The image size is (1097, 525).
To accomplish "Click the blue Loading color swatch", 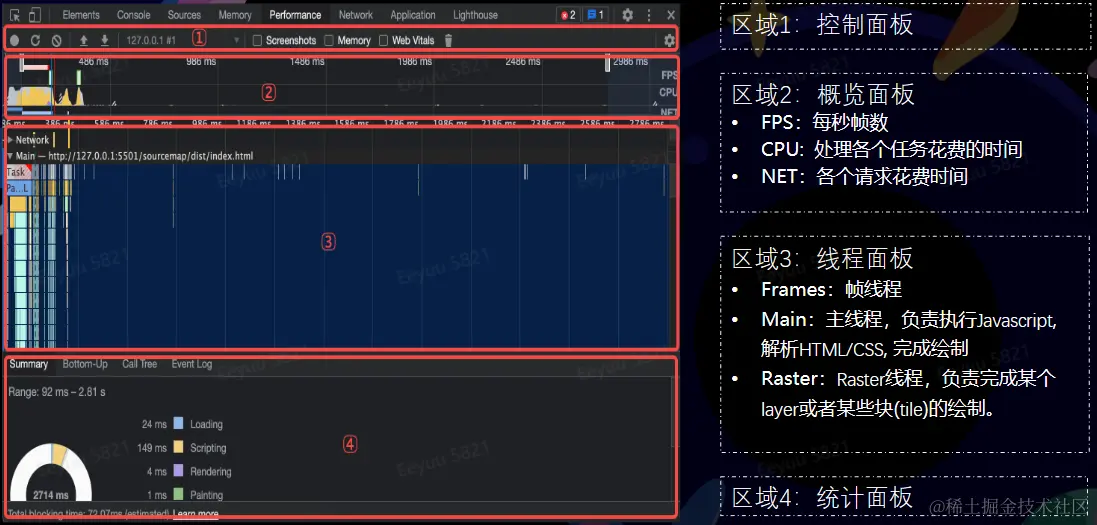I will click(178, 424).
